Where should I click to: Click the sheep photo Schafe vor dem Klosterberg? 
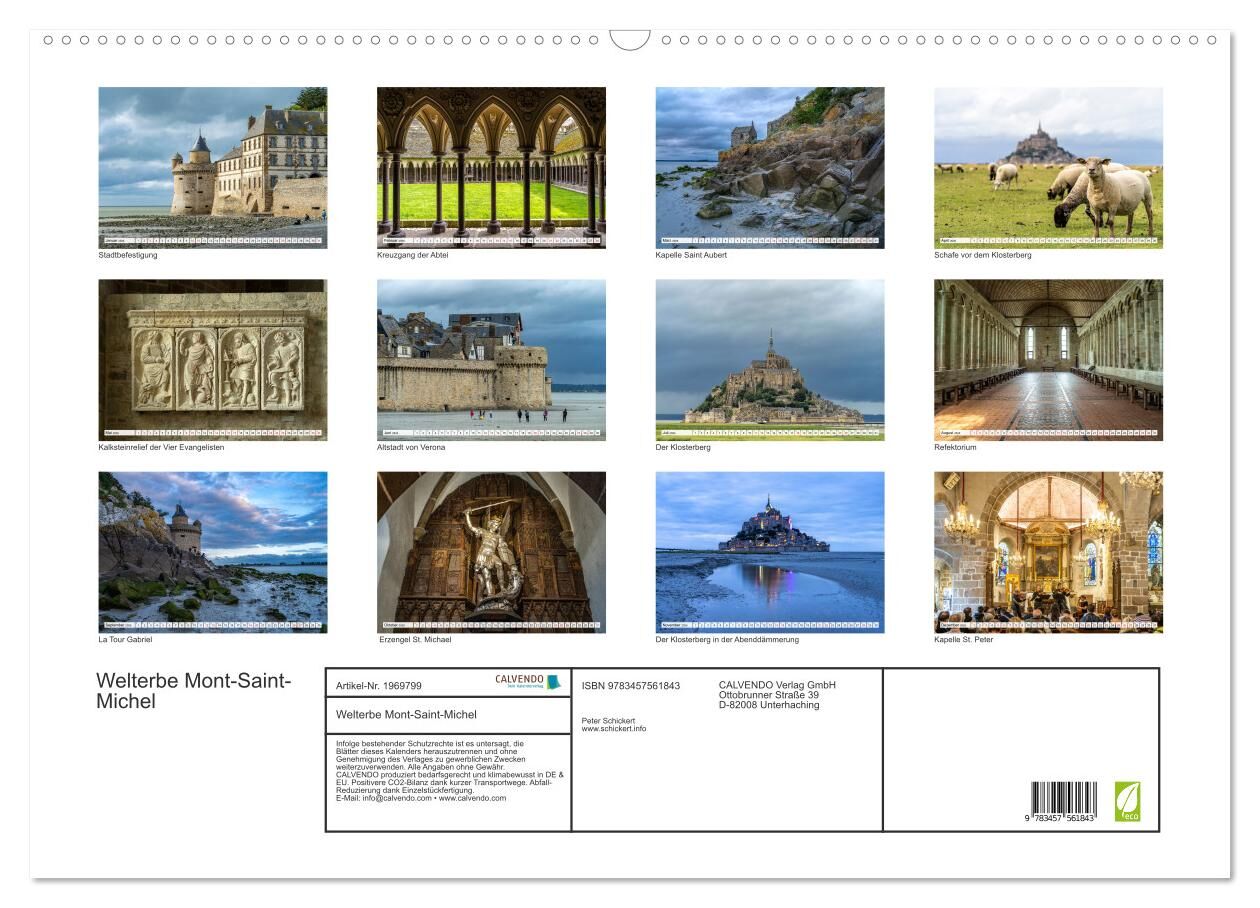point(1048,166)
